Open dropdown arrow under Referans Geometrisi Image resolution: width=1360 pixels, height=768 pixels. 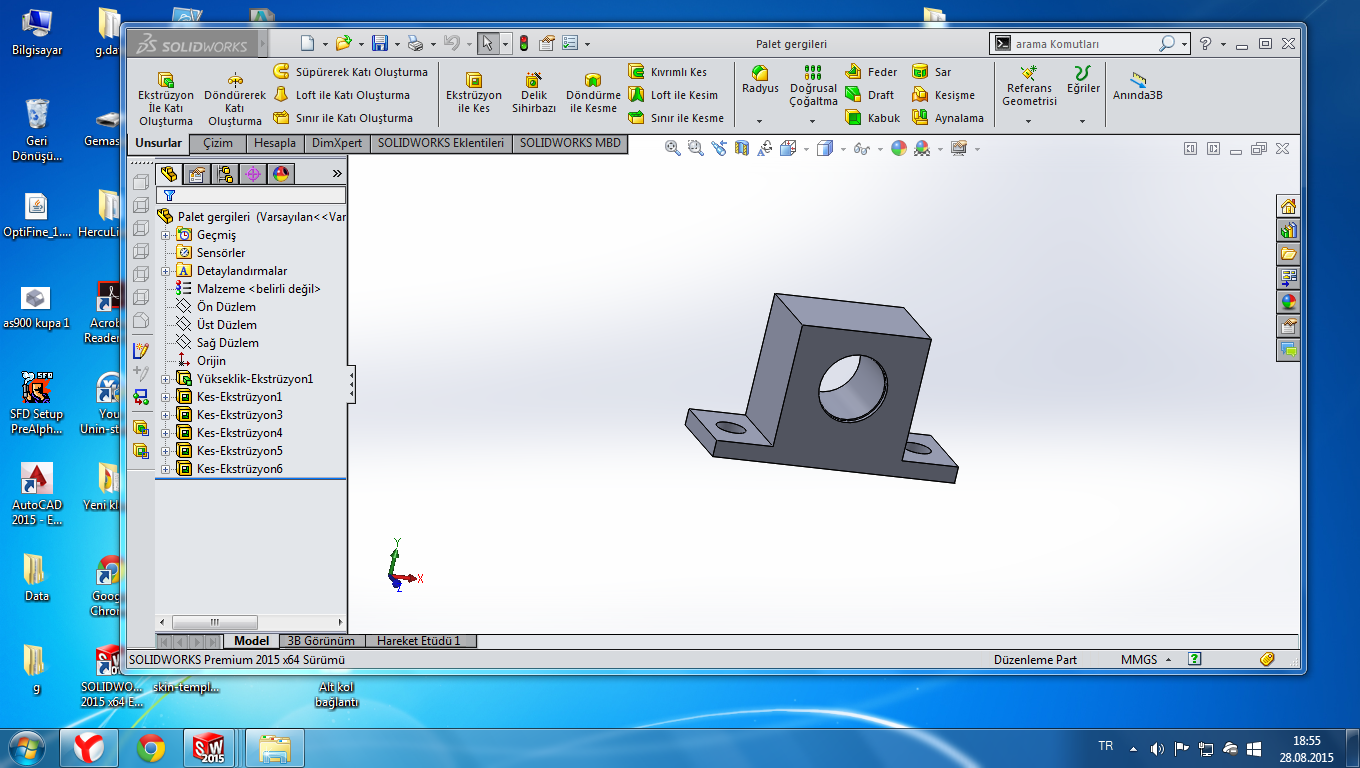pyautogui.click(x=1029, y=121)
